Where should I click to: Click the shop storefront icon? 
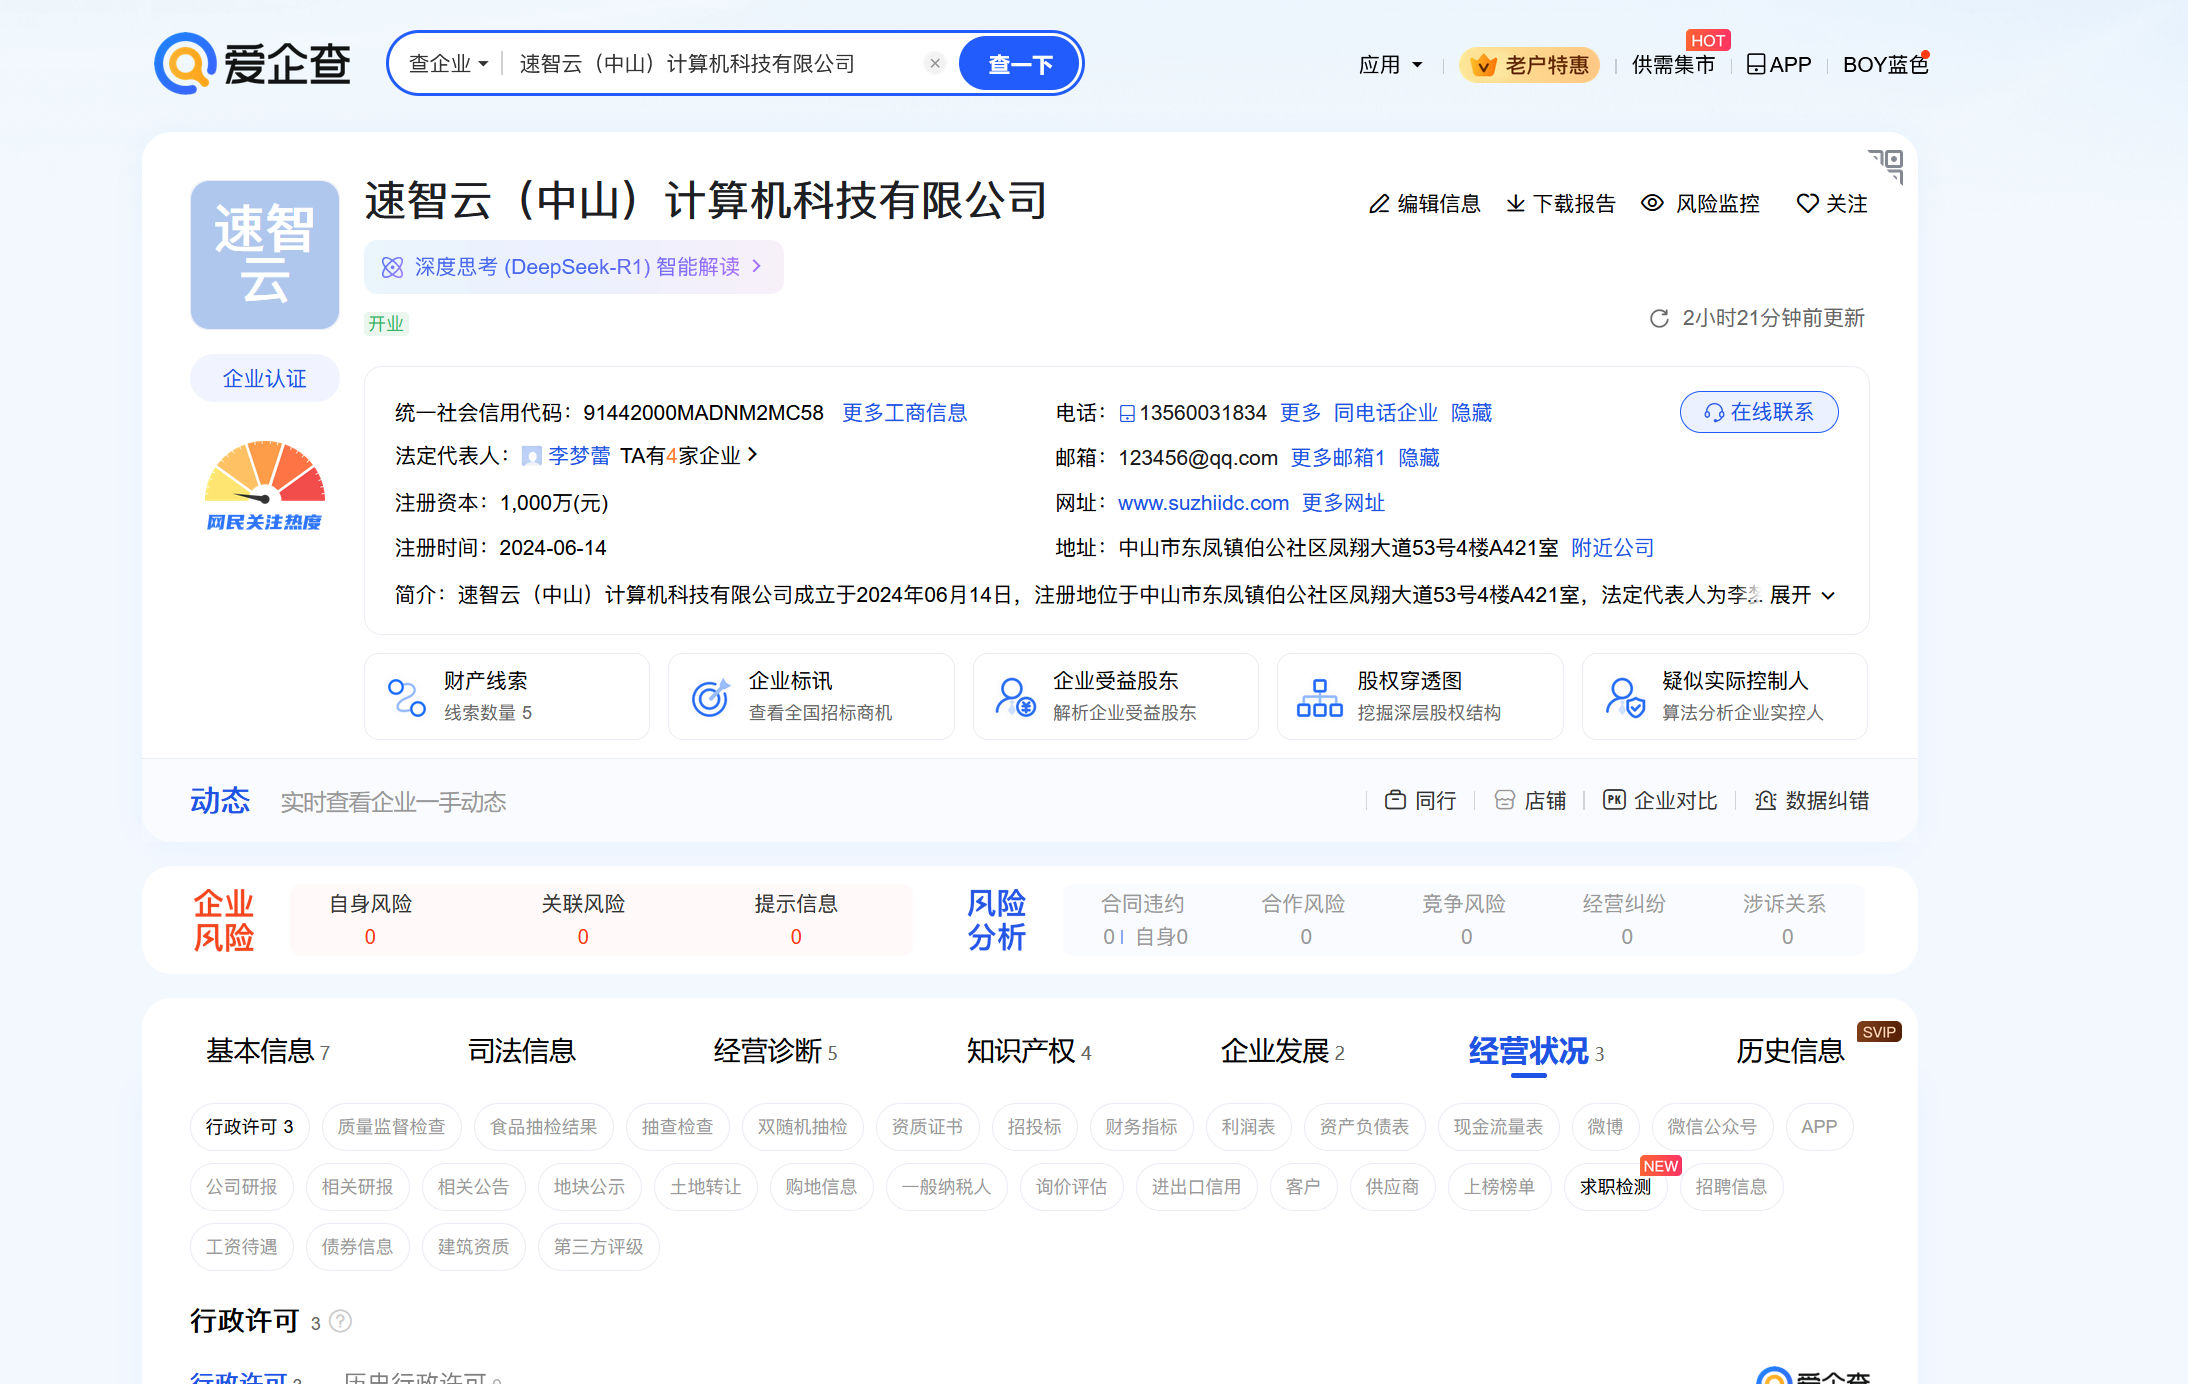pyautogui.click(x=1504, y=800)
